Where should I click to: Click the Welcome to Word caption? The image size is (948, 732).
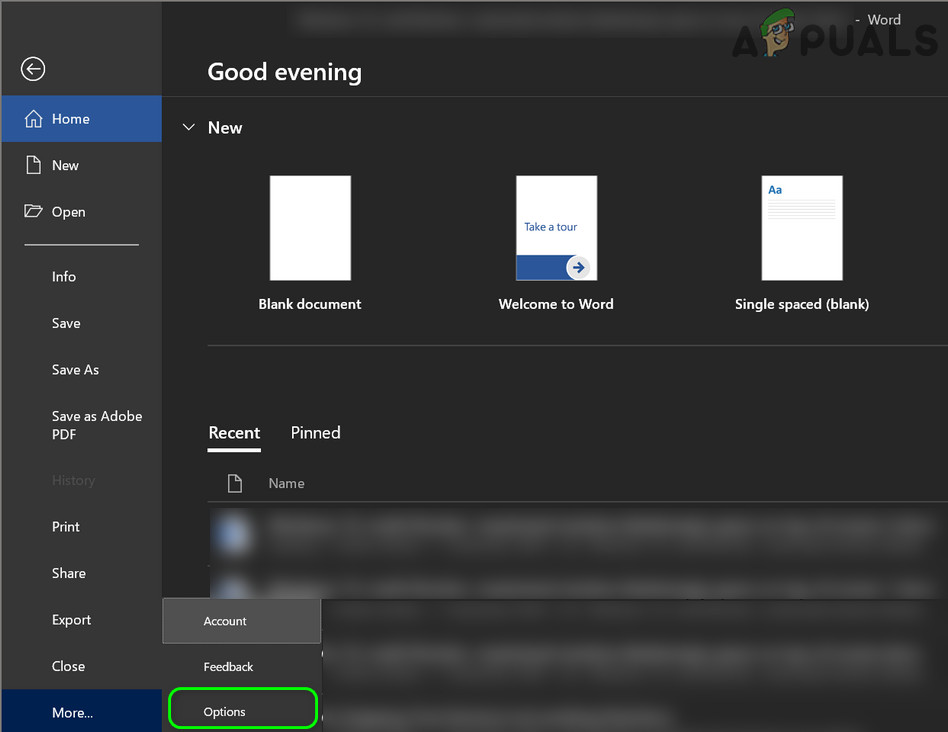[x=556, y=304]
